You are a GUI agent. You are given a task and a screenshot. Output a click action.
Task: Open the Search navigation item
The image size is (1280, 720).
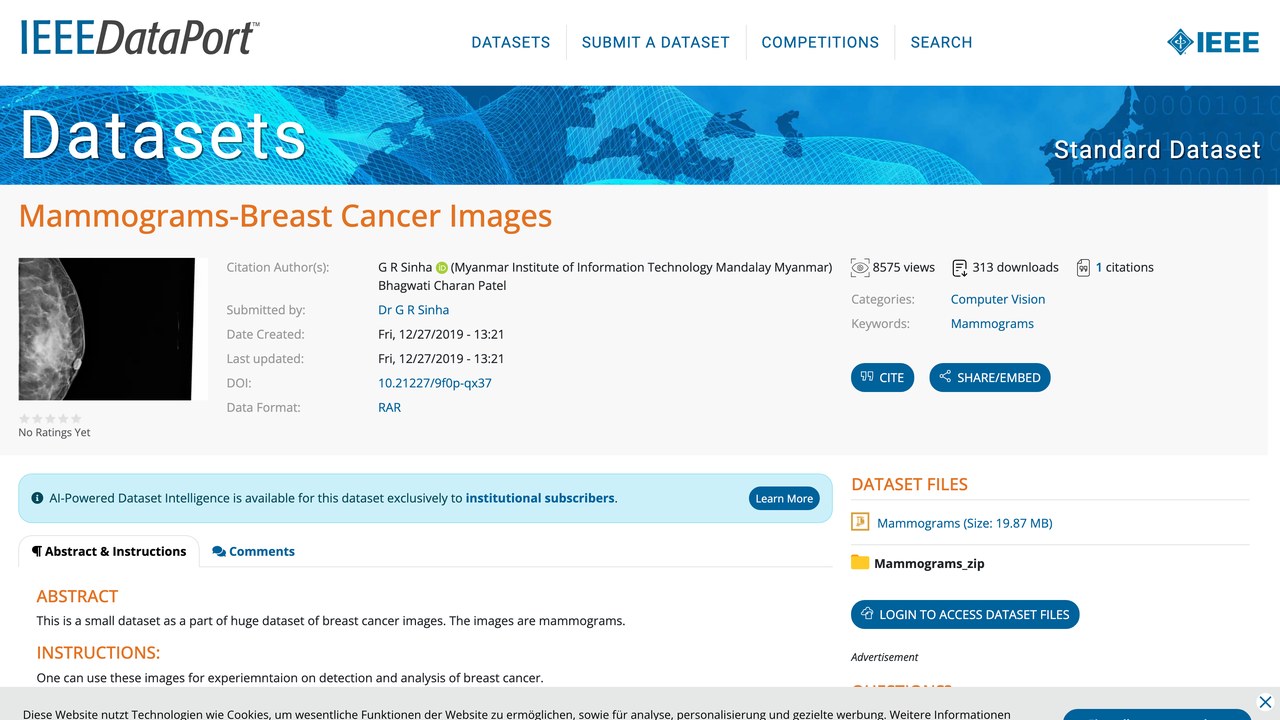click(x=941, y=42)
